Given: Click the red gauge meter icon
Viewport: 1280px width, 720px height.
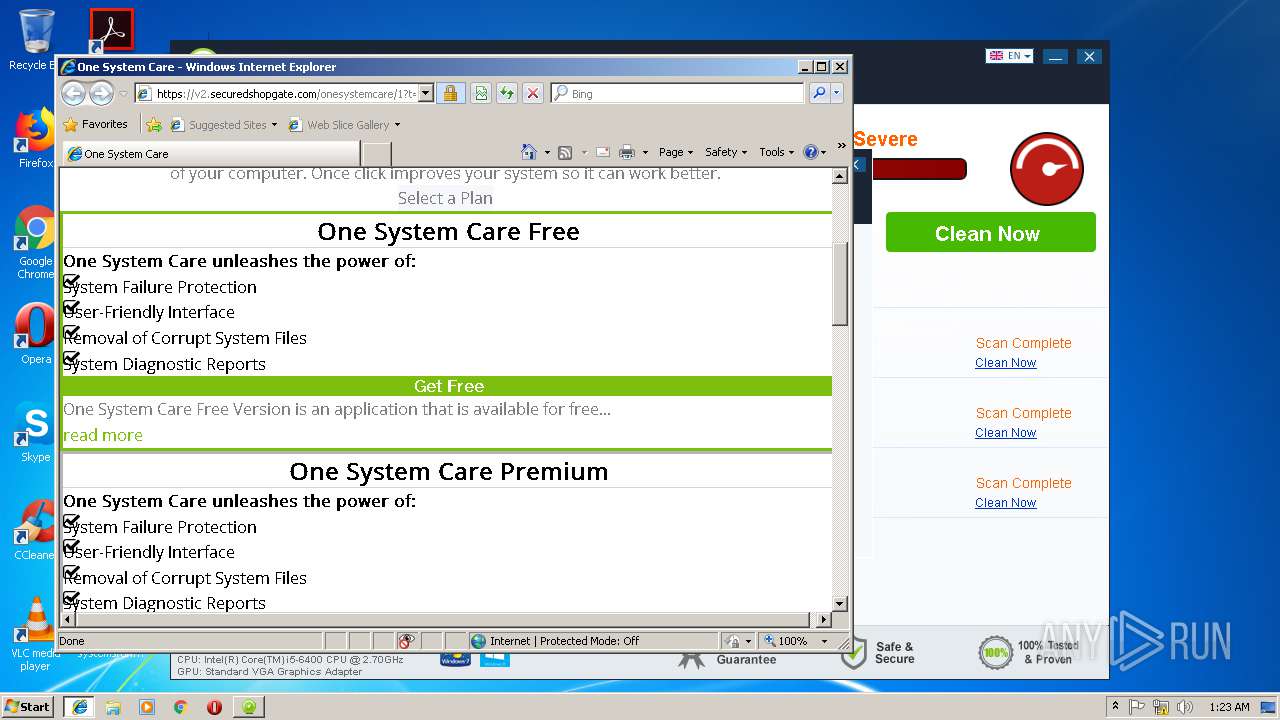Looking at the screenshot, I should tap(1047, 169).
